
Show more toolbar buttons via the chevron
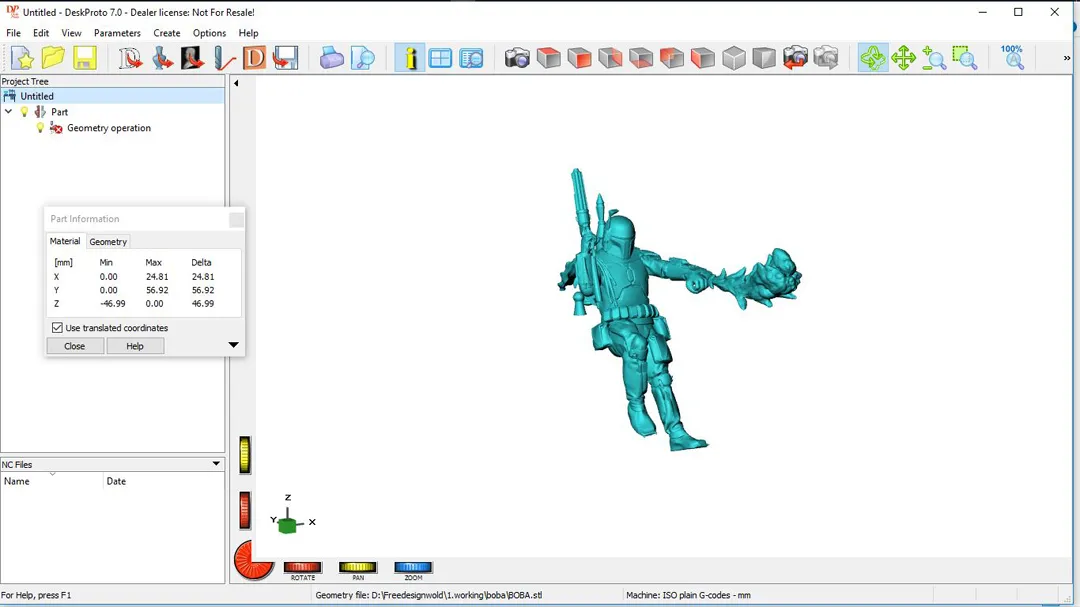pyautogui.click(x=1067, y=58)
